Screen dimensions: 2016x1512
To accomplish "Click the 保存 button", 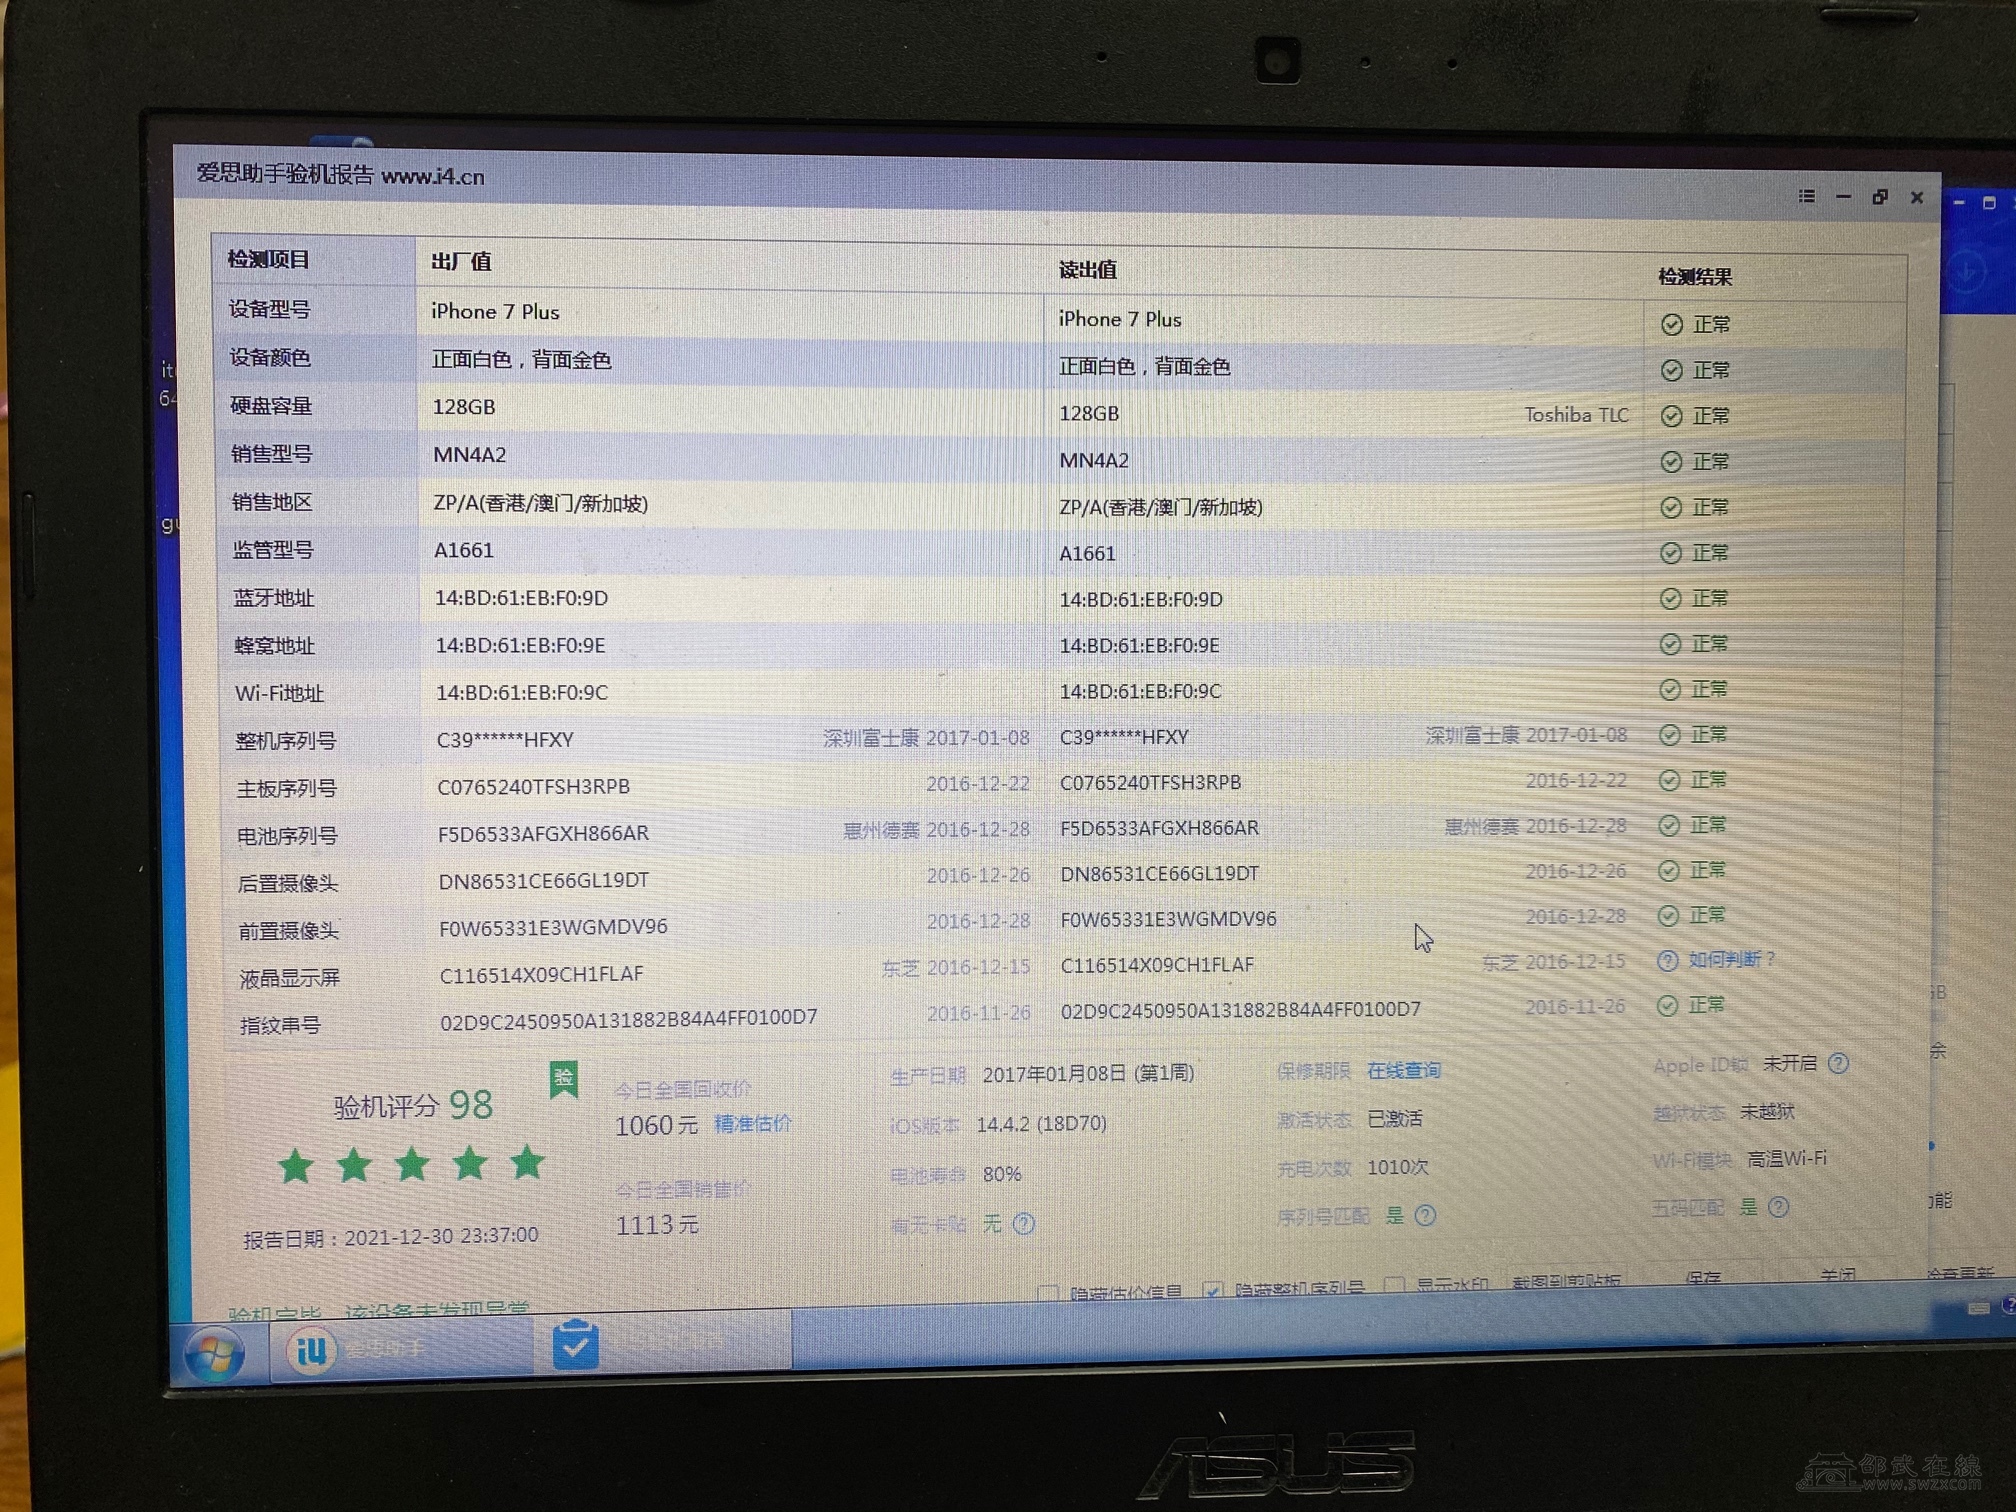I will 1702,1278.
